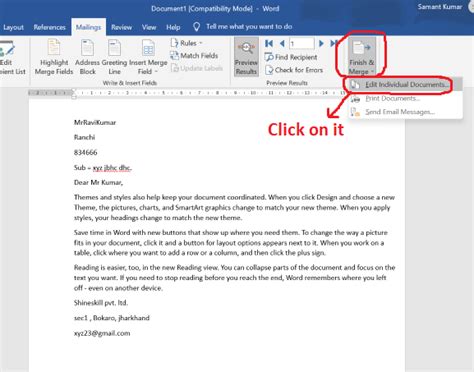
Task: Open the Finish & Merge dropdown
Action: [361, 56]
